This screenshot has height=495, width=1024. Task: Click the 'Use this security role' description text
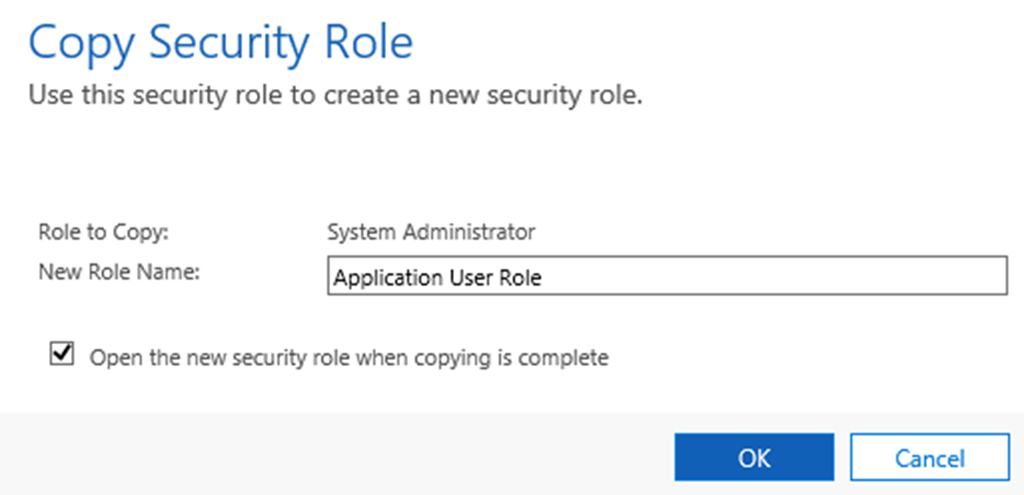[333, 97]
